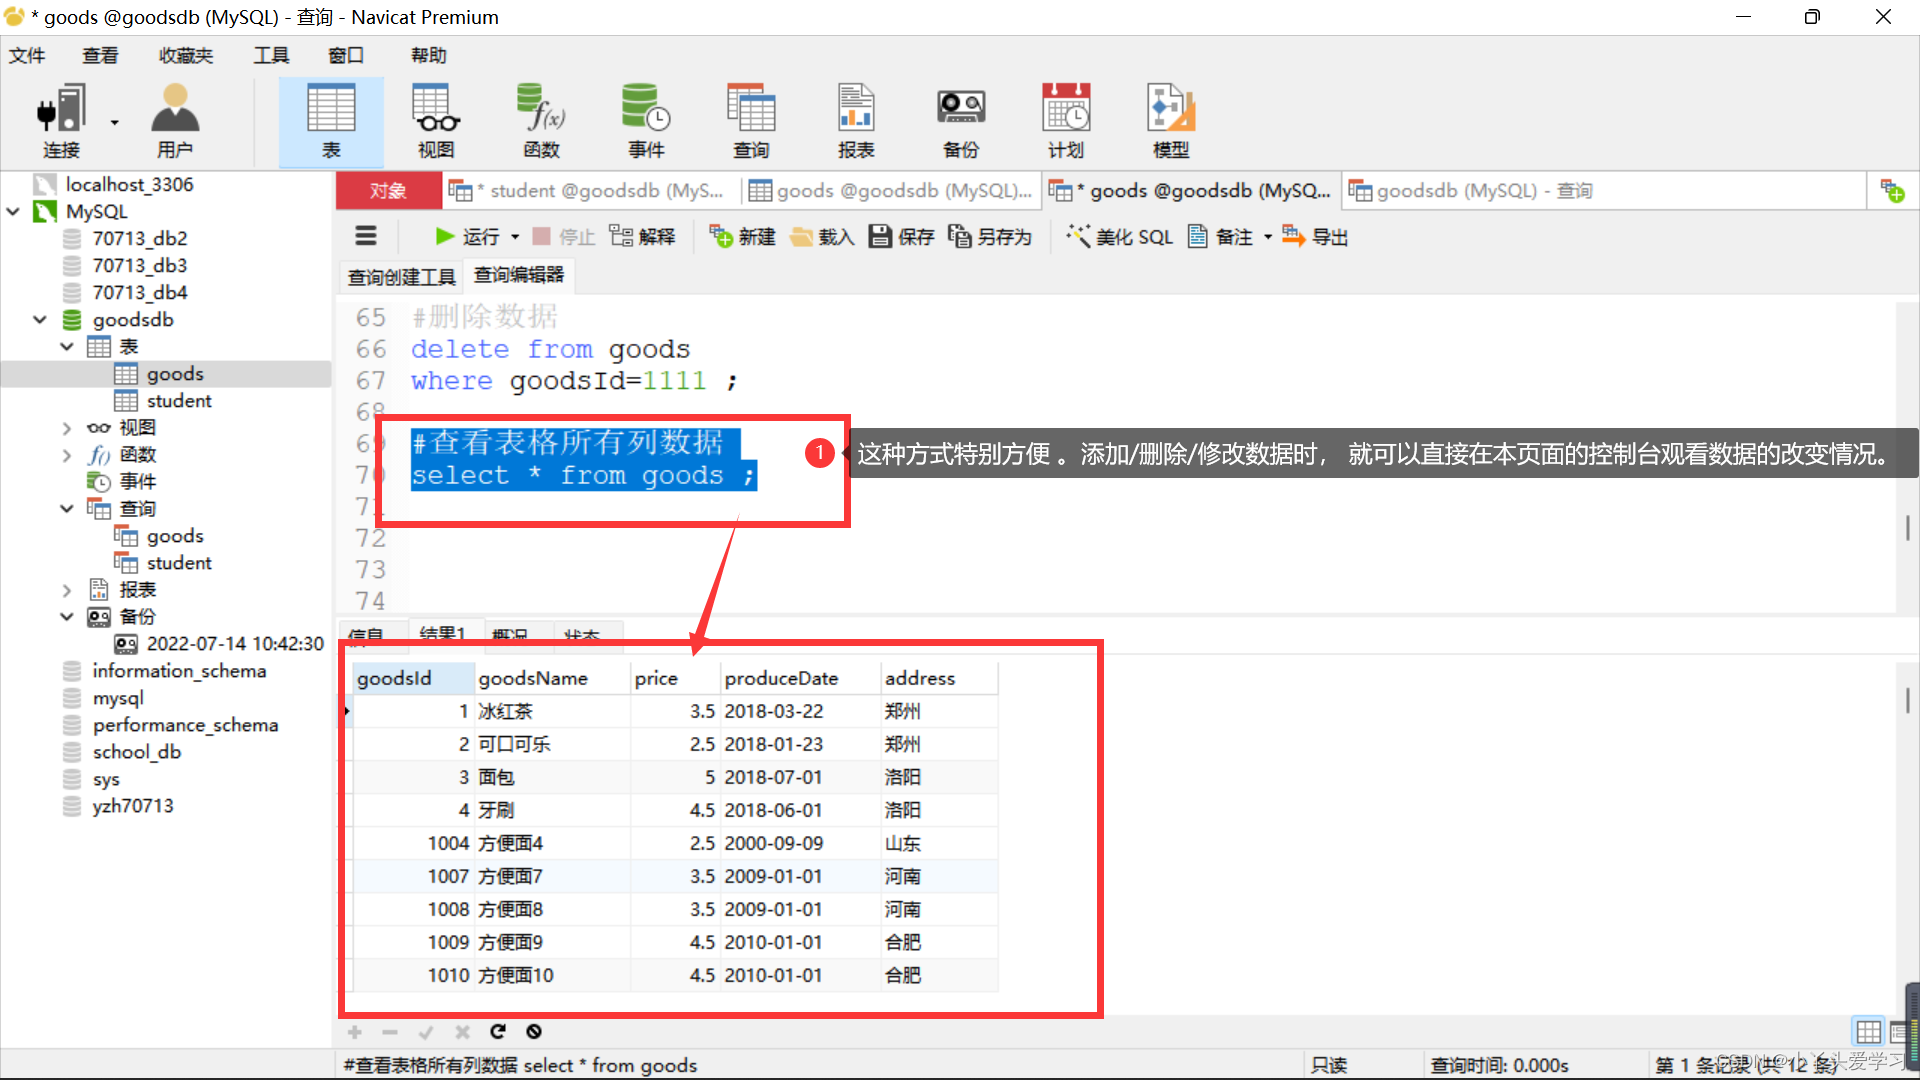Open the 窗口 menu
The image size is (1920, 1080).
346,55
